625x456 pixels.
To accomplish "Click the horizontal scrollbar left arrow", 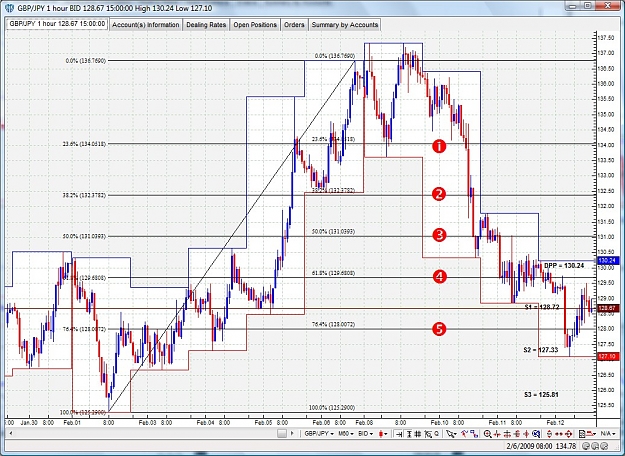I will coord(11,433).
